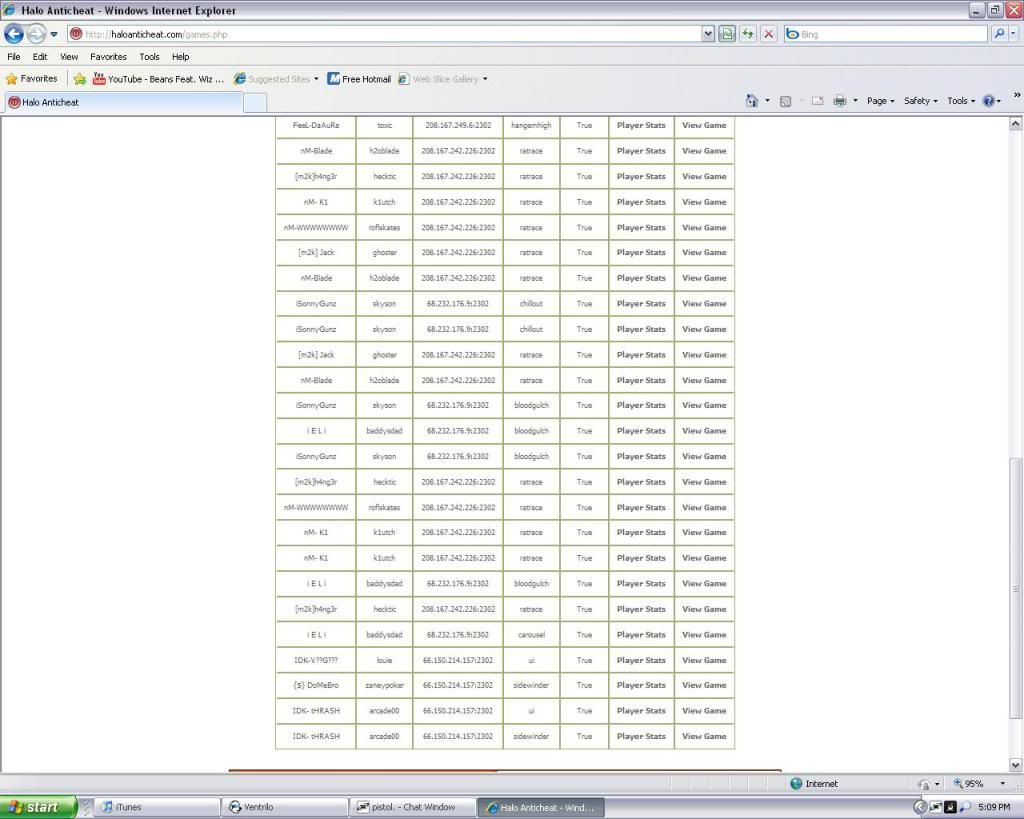Click the Home icon in command bar
Viewport: 1024px width, 819px height.
752,101
